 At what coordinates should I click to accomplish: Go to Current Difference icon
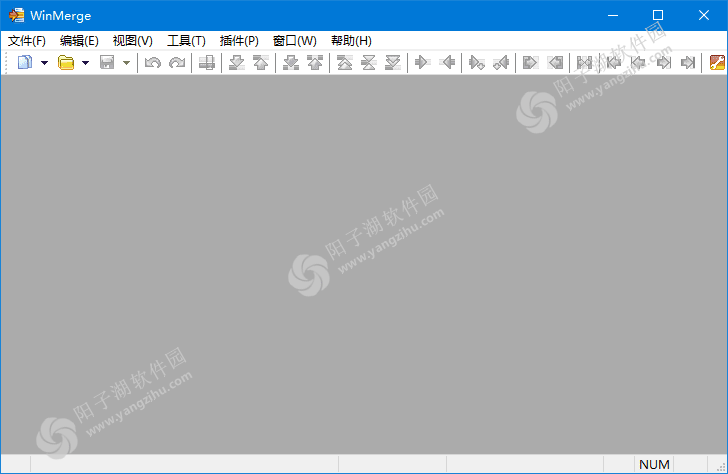point(369,62)
